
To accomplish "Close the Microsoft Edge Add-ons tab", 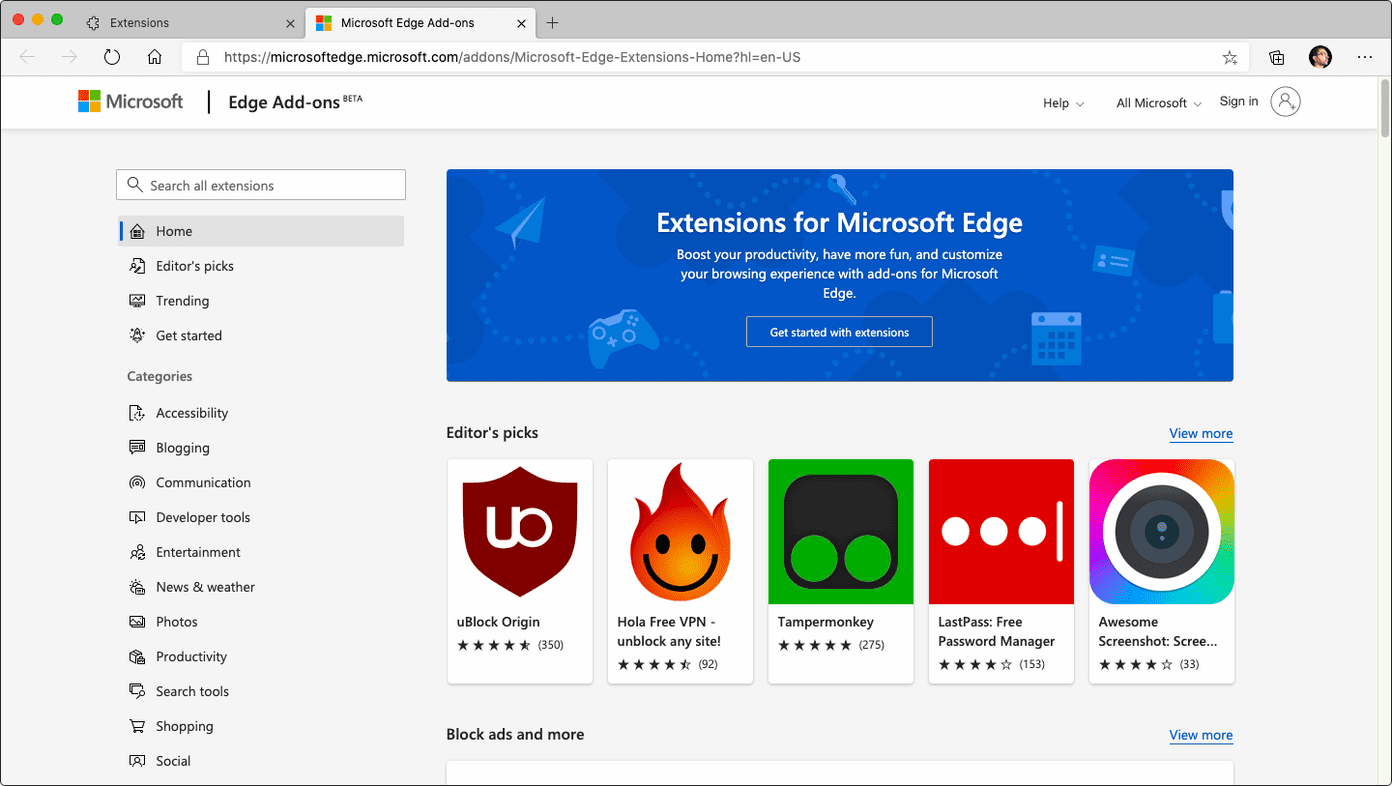I will pos(521,22).
